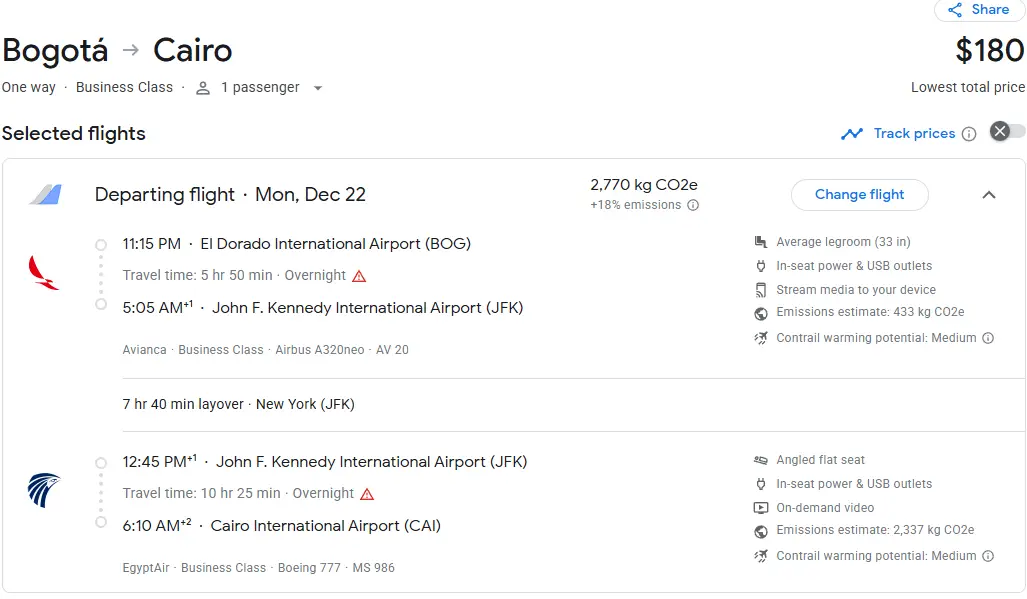Click the overnight warning icon for Avianca flight

pyautogui.click(x=359, y=276)
